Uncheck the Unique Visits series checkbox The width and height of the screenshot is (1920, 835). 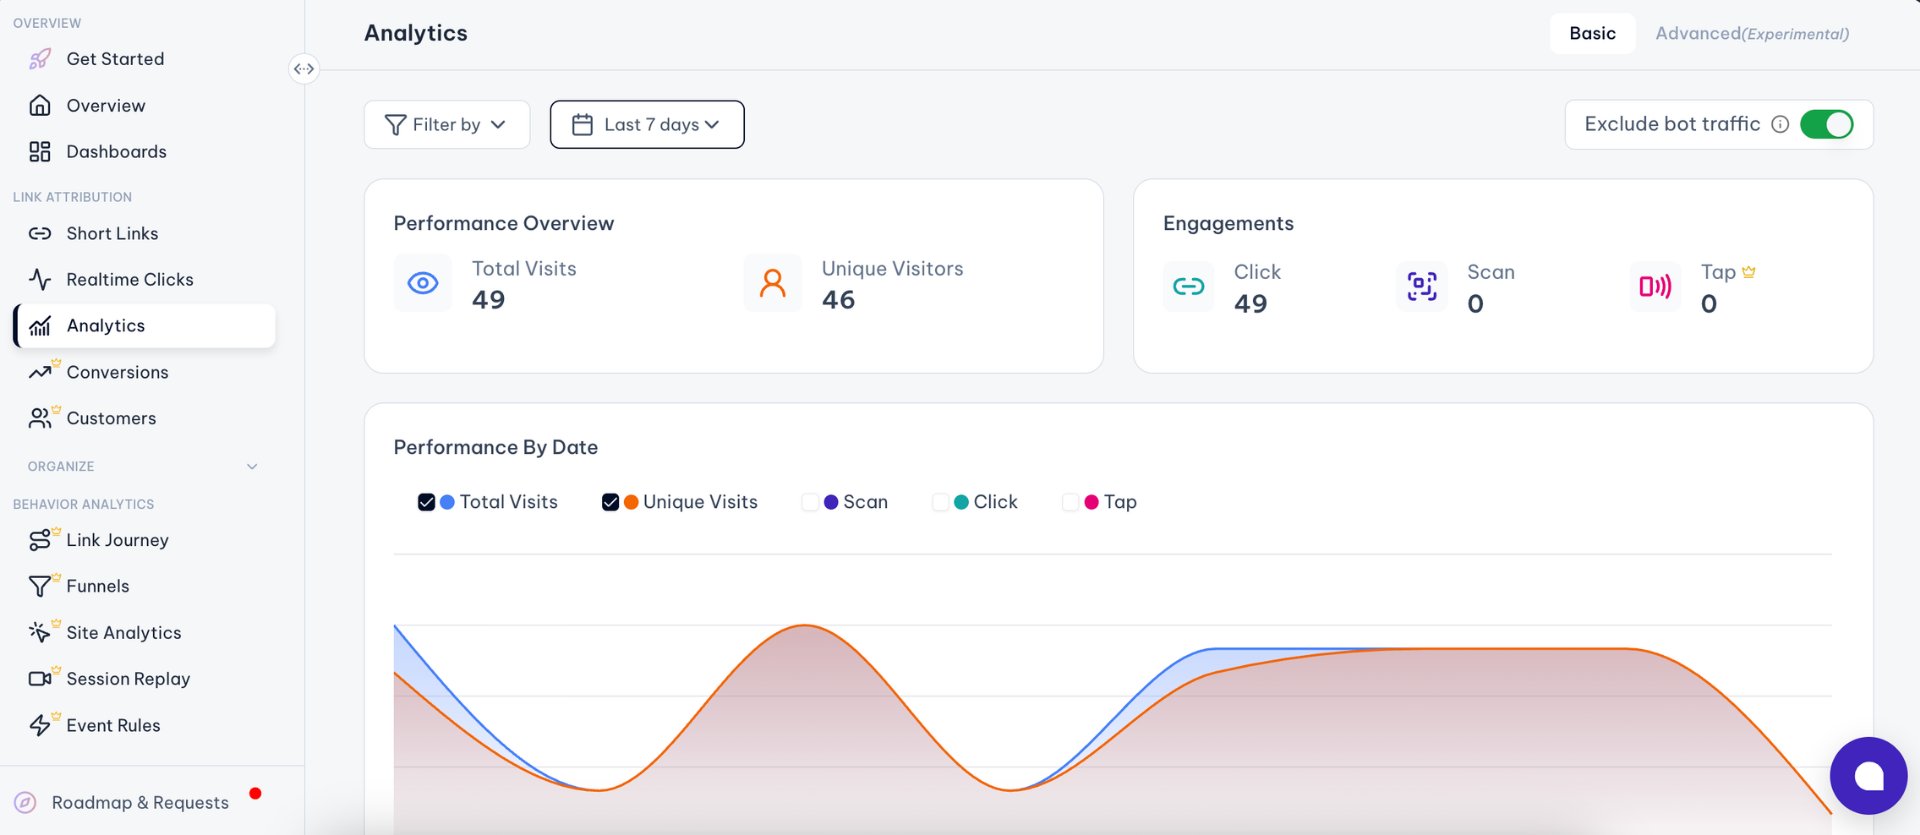(610, 502)
